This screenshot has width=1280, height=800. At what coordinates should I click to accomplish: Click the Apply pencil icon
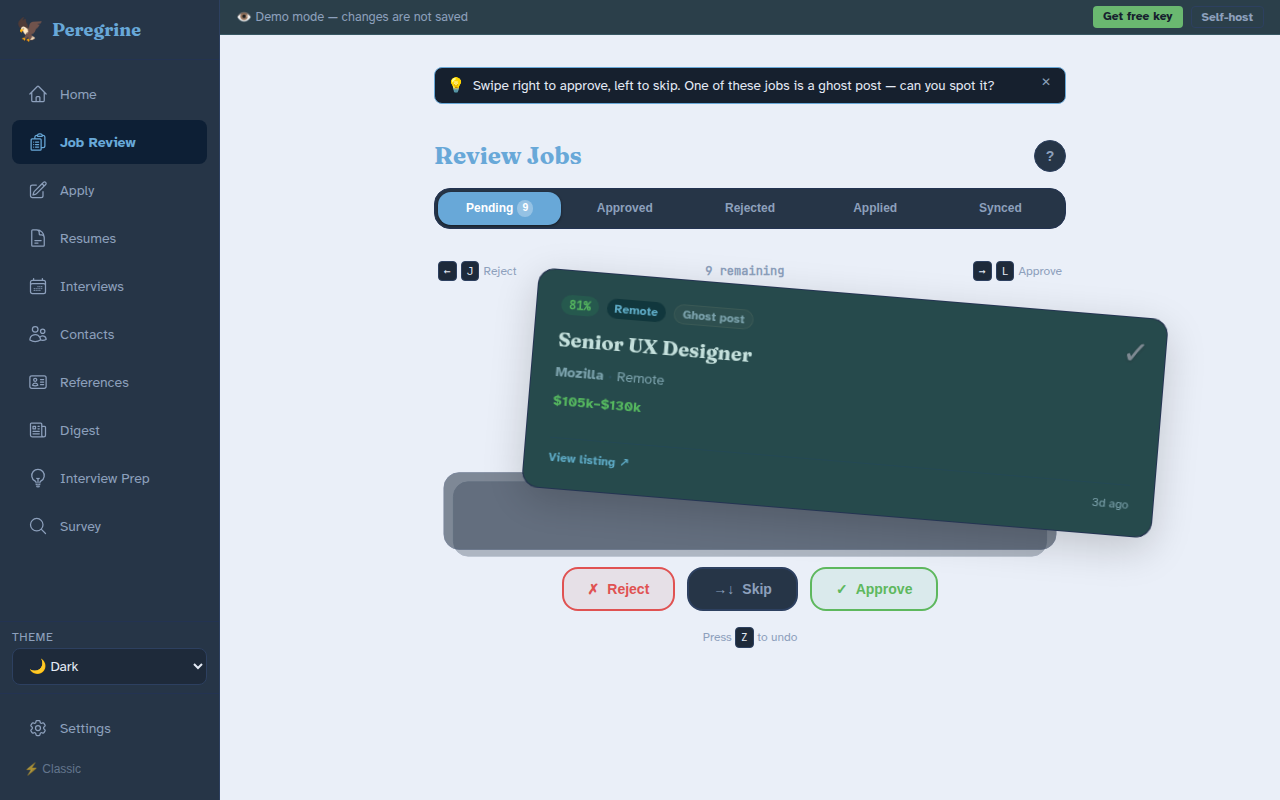[x=38, y=190]
